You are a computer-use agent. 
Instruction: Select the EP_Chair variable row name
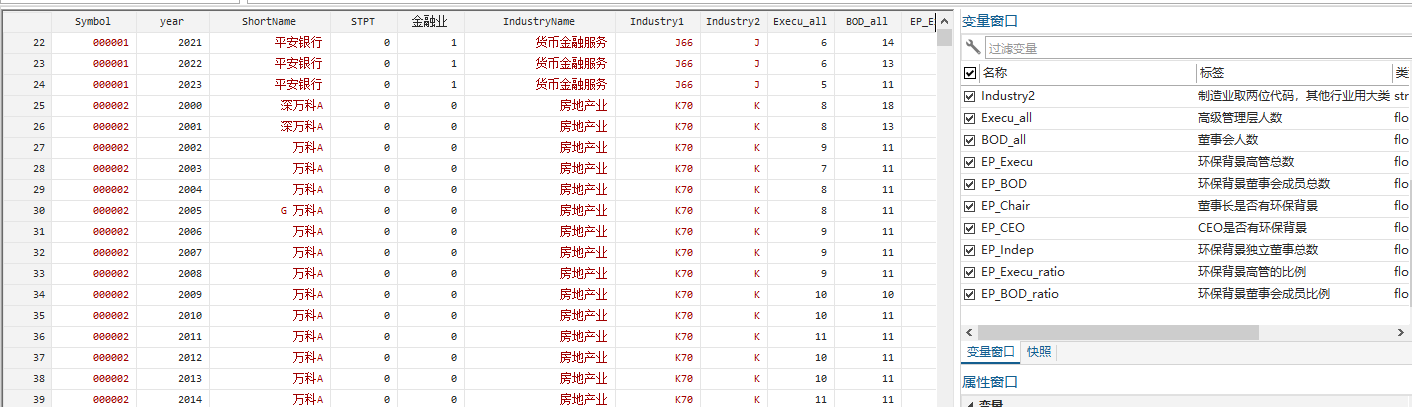[1005, 206]
